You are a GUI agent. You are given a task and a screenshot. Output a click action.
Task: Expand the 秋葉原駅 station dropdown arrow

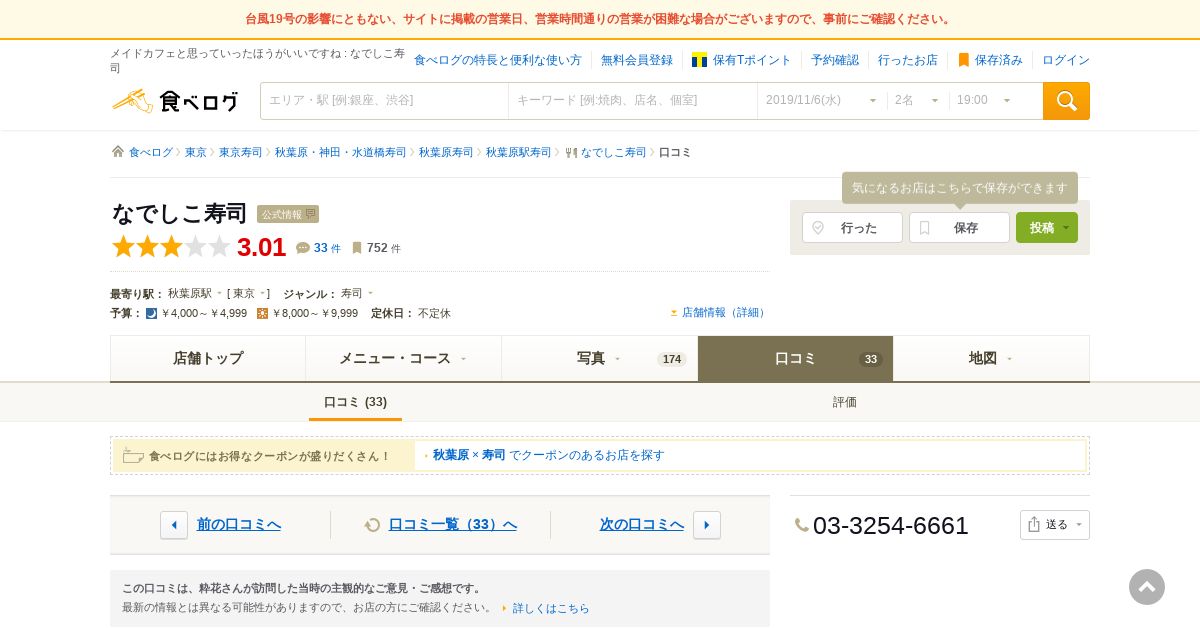(x=219, y=293)
